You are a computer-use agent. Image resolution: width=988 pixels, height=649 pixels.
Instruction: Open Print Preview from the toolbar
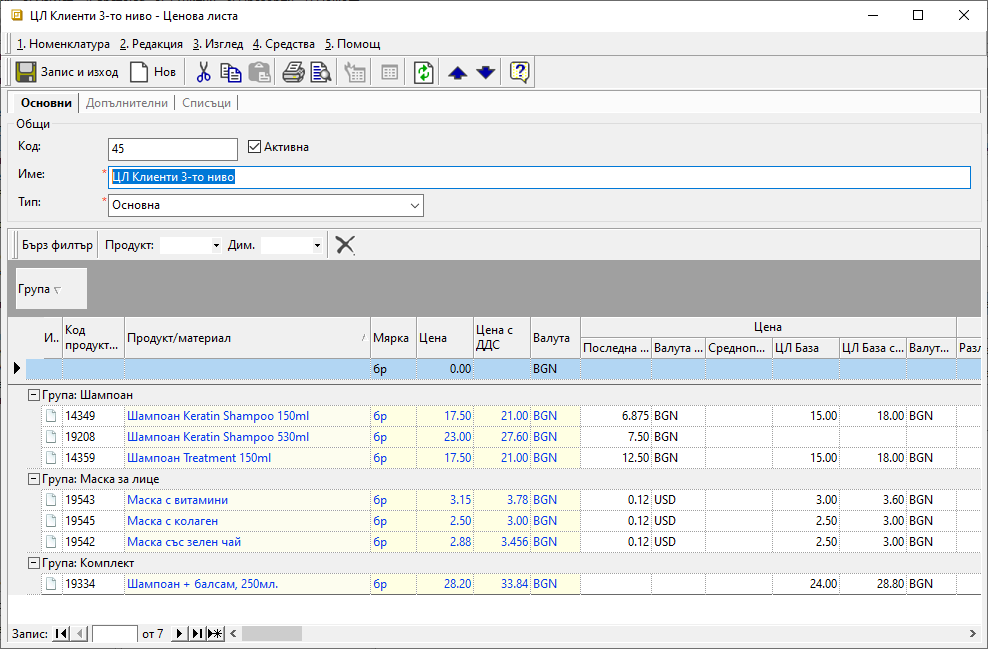[x=320, y=72]
